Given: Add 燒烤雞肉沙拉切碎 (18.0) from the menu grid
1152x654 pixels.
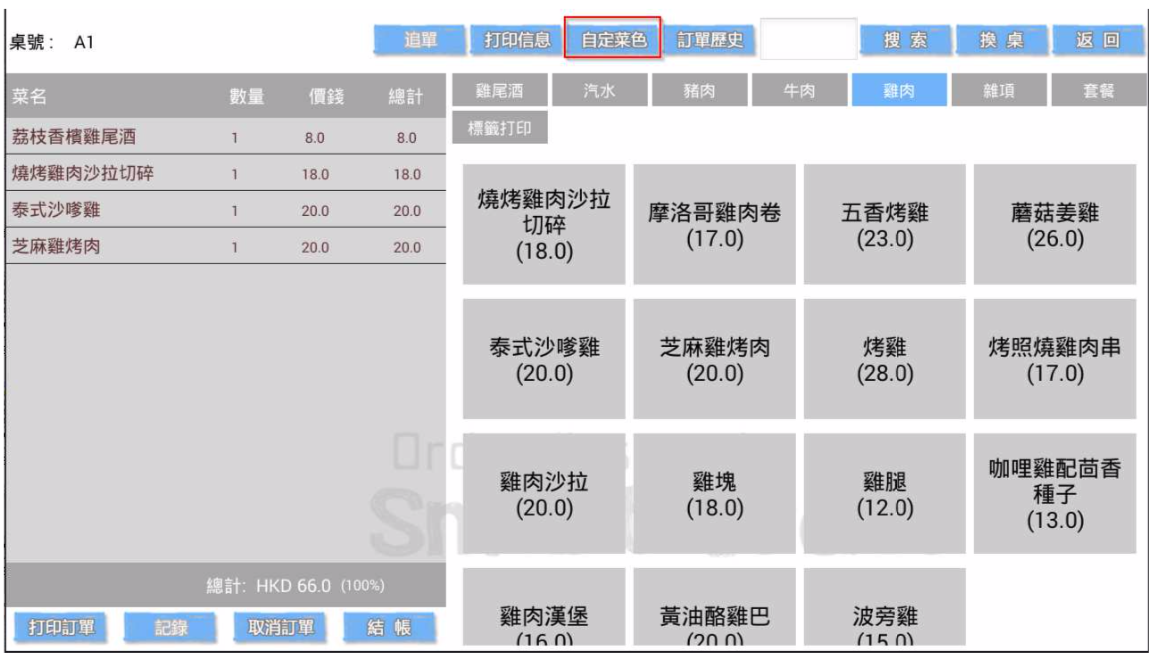Looking at the screenshot, I should [544, 224].
